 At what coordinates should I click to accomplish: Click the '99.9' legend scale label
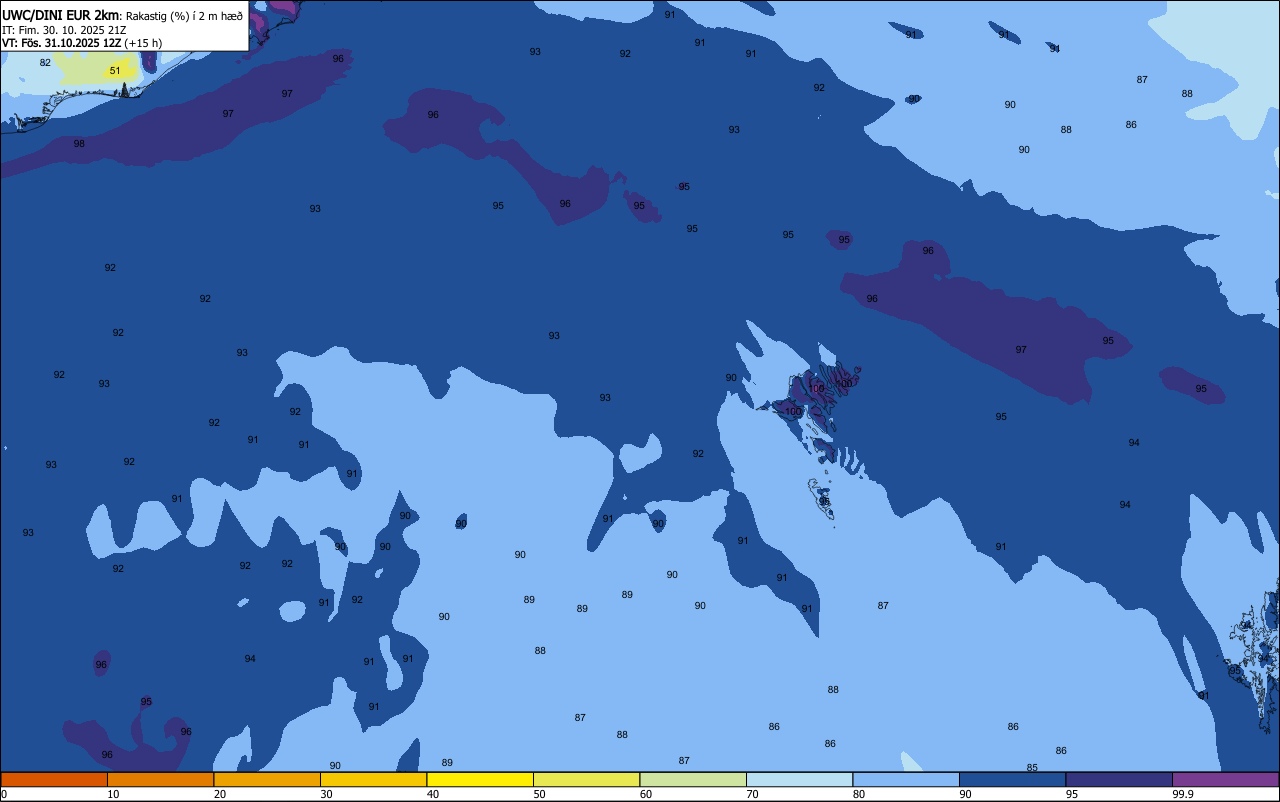(x=1182, y=794)
